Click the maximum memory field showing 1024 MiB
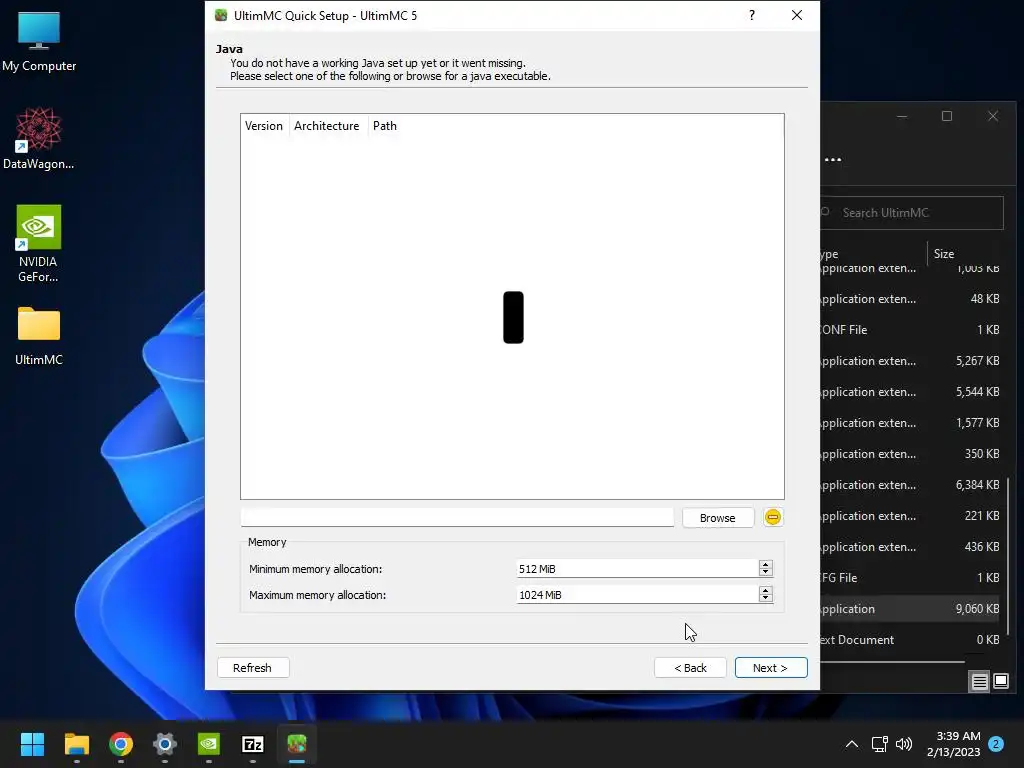Viewport: 1024px width, 768px height. click(637, 595)
